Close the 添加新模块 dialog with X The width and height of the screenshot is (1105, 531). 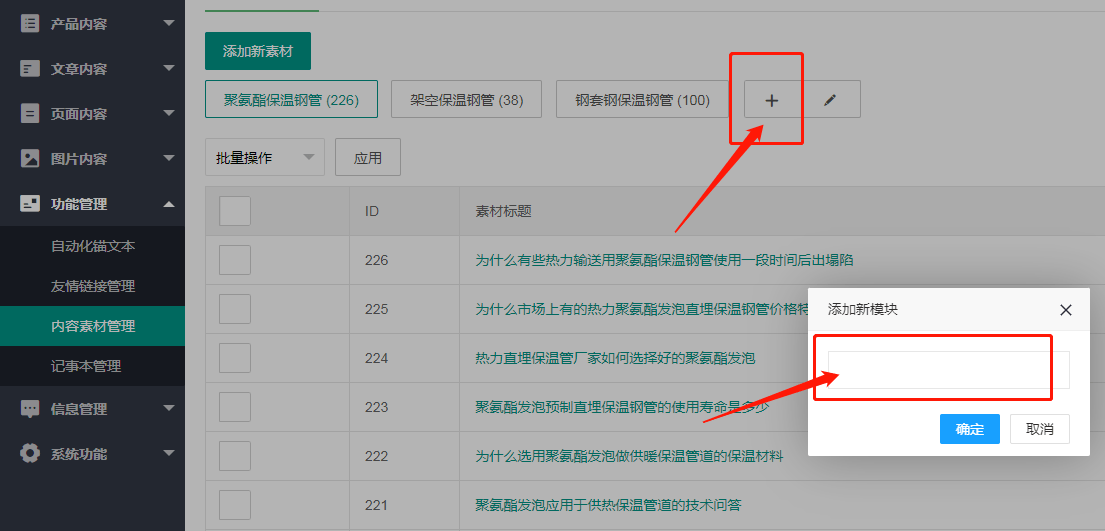click(x=1065, y=310)
